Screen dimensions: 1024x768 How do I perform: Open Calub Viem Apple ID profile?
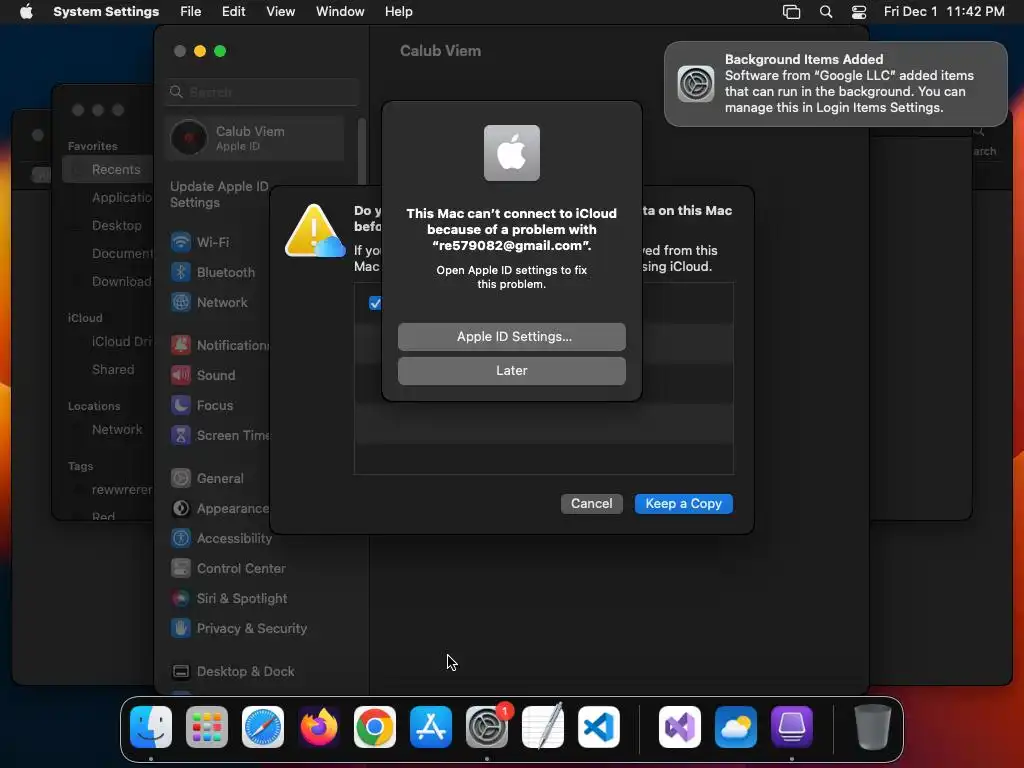255,138
